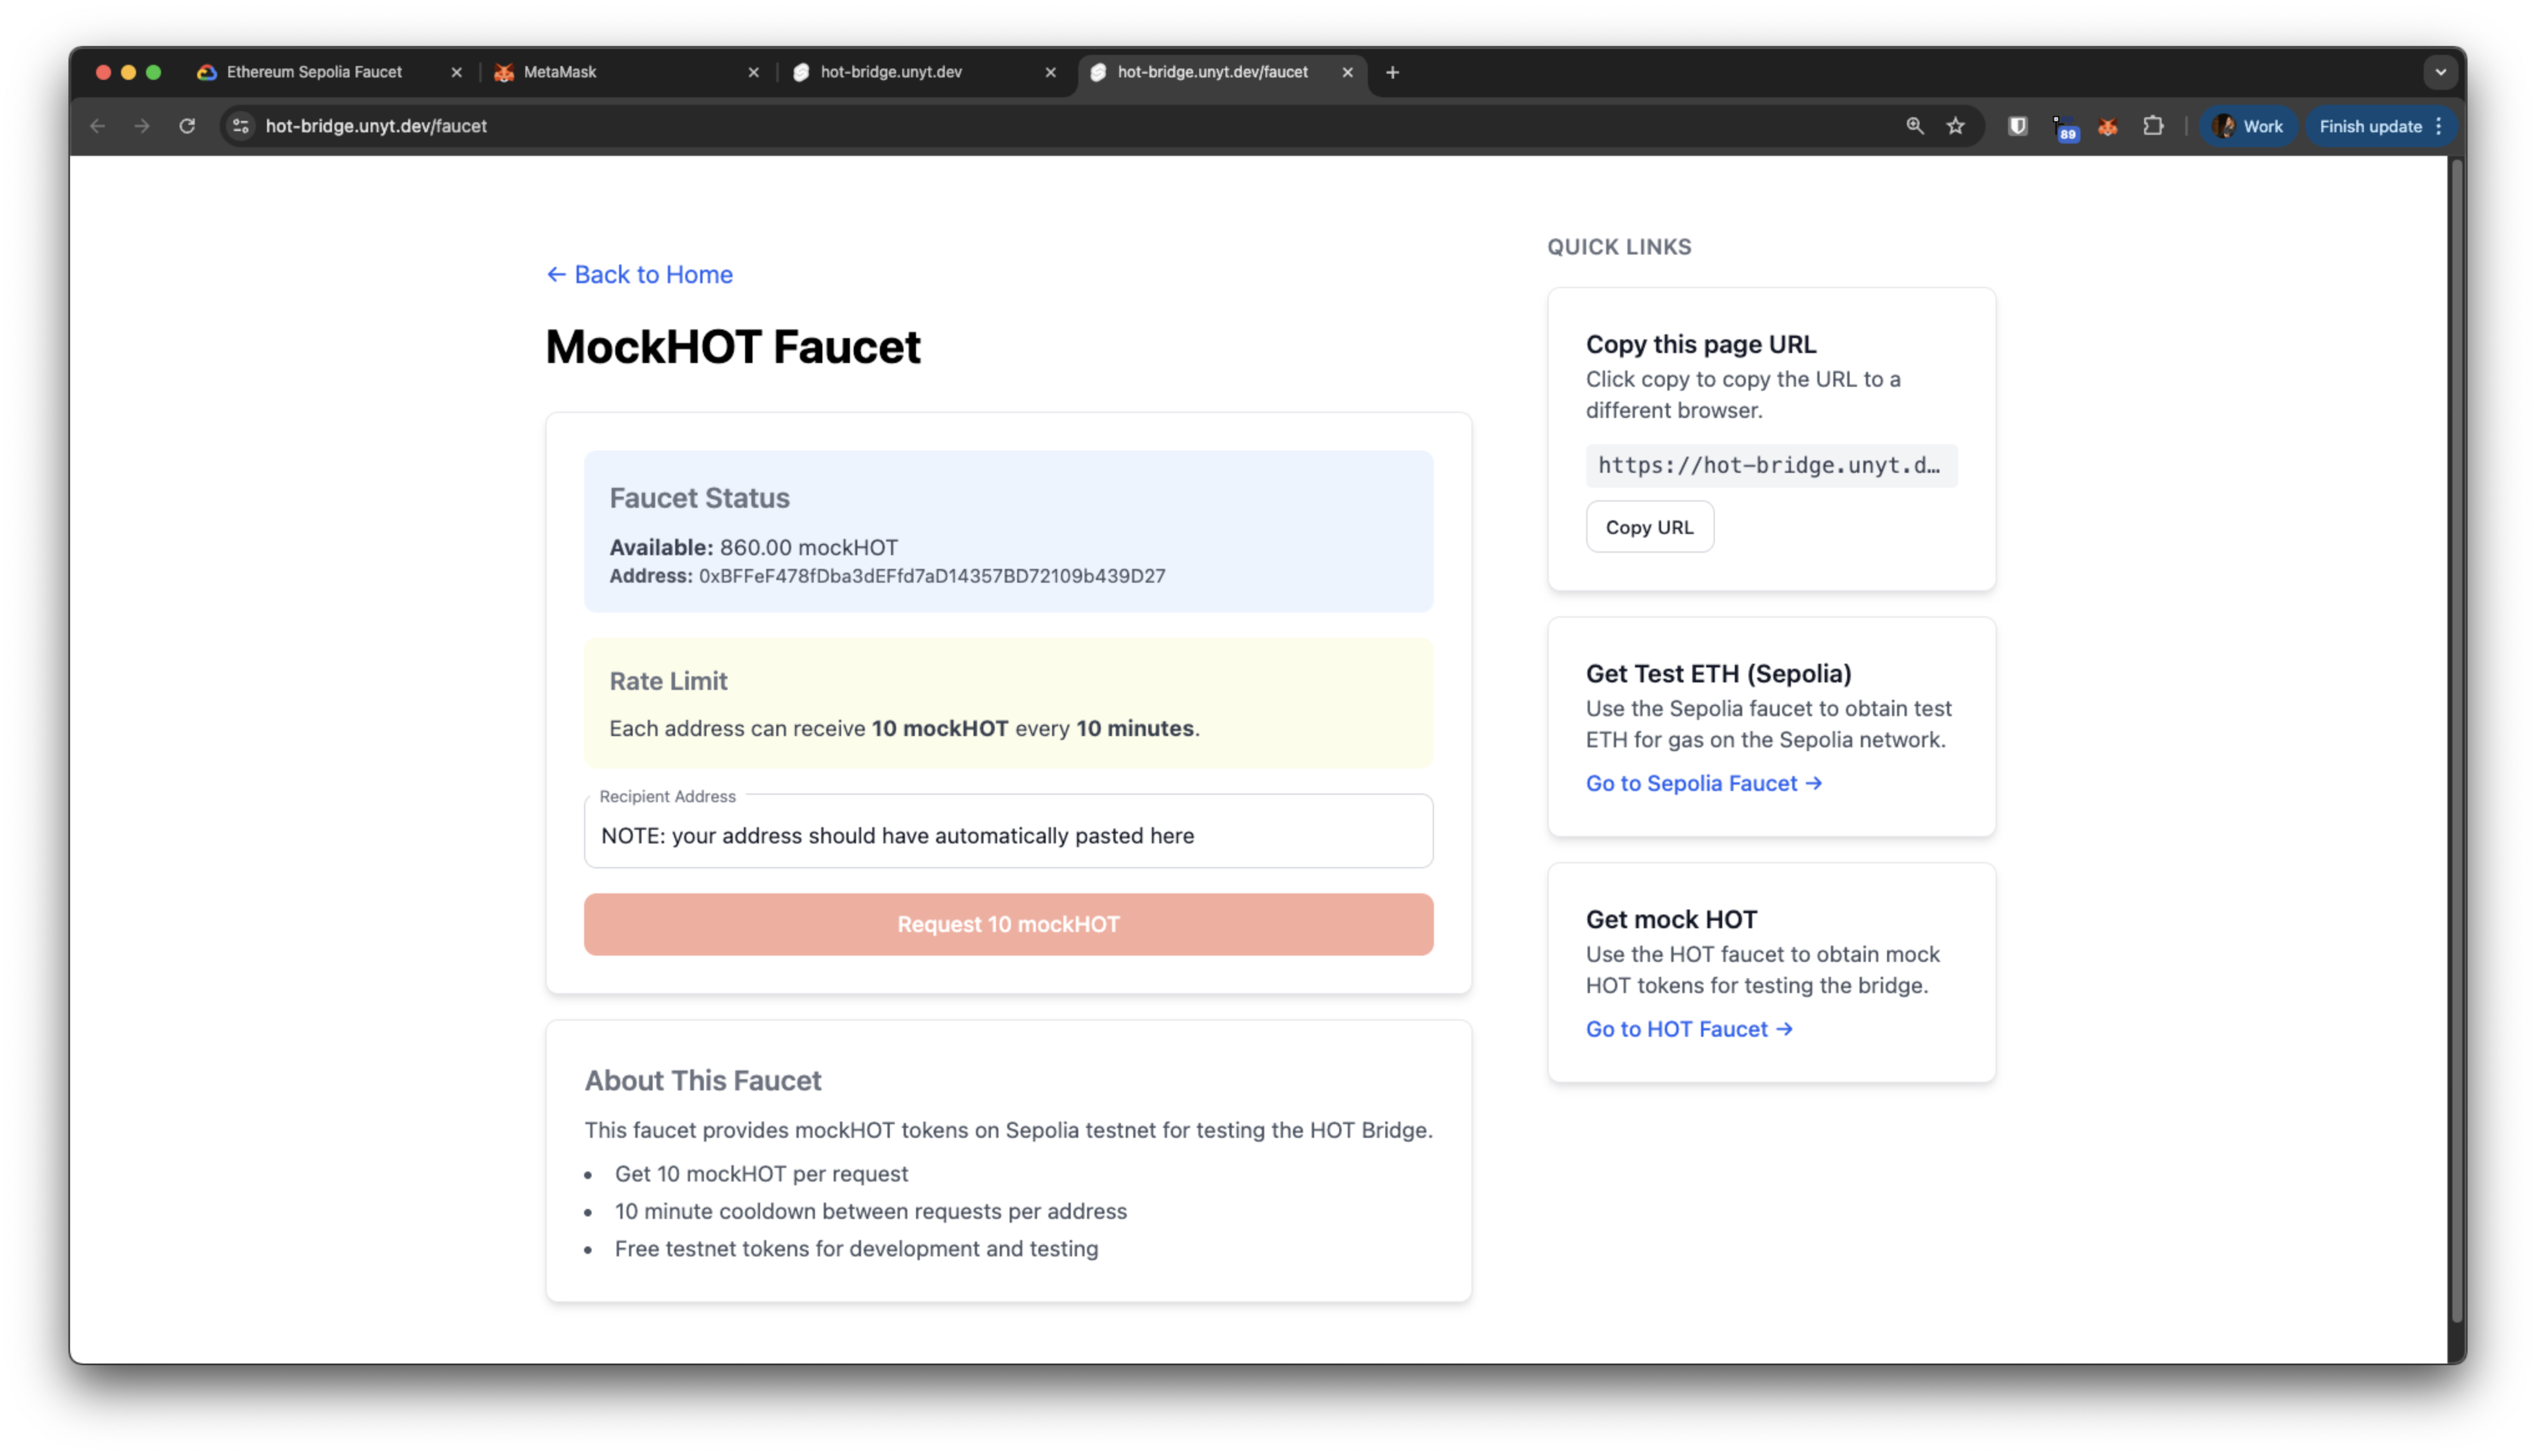Click the uBlock shield extension icon
This screenshot has width=2536, height=1456.
[2017, 126]
